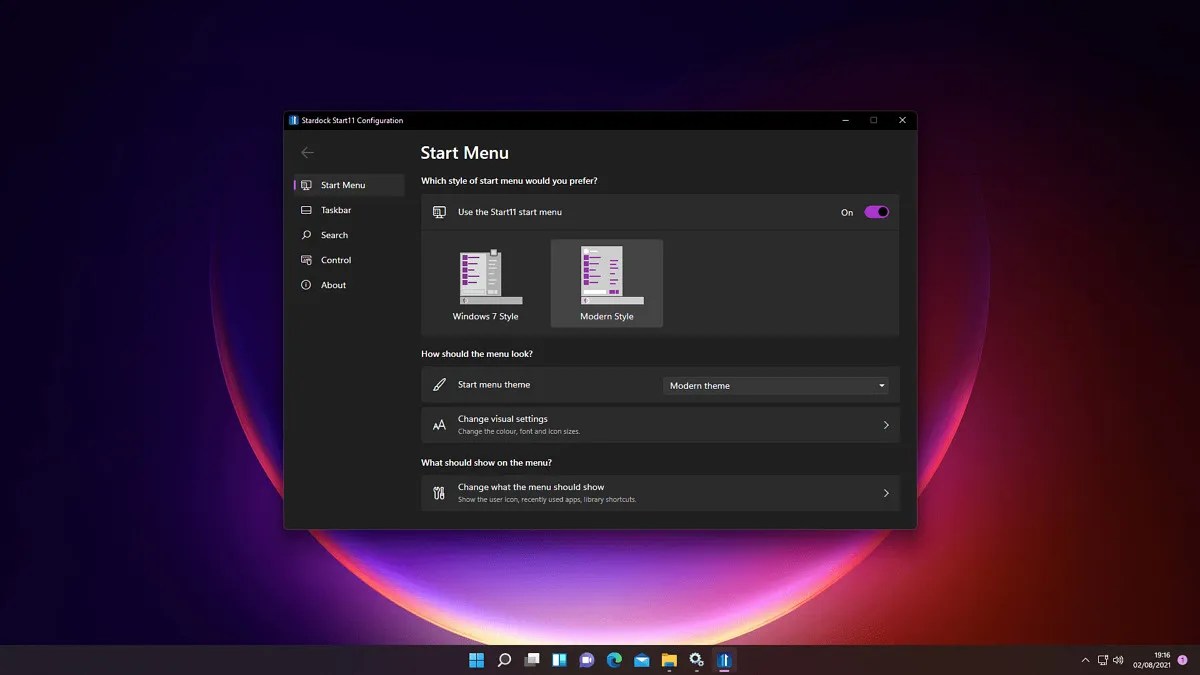Click the About info icon
This screenshot has width=1200, height=675.
(306, 285)
